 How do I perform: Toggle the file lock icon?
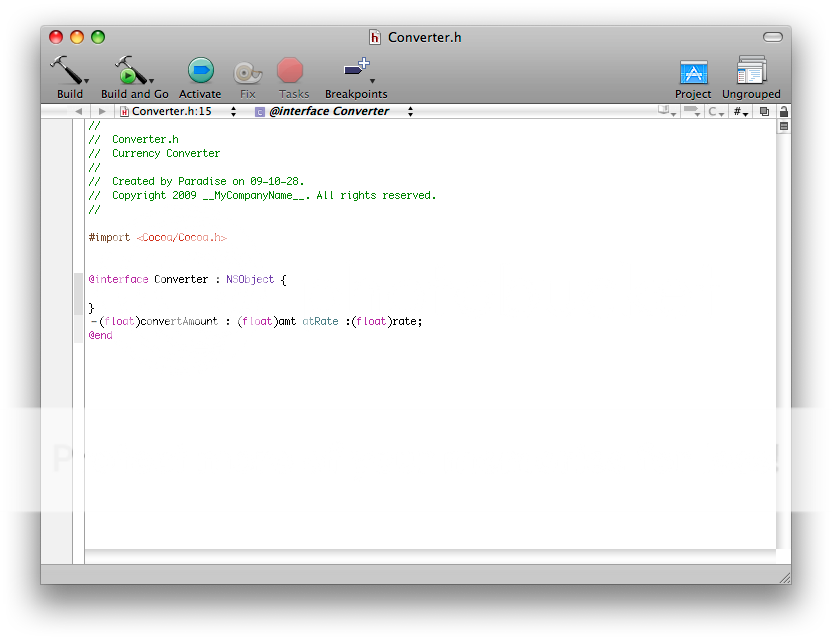(784, 111)
